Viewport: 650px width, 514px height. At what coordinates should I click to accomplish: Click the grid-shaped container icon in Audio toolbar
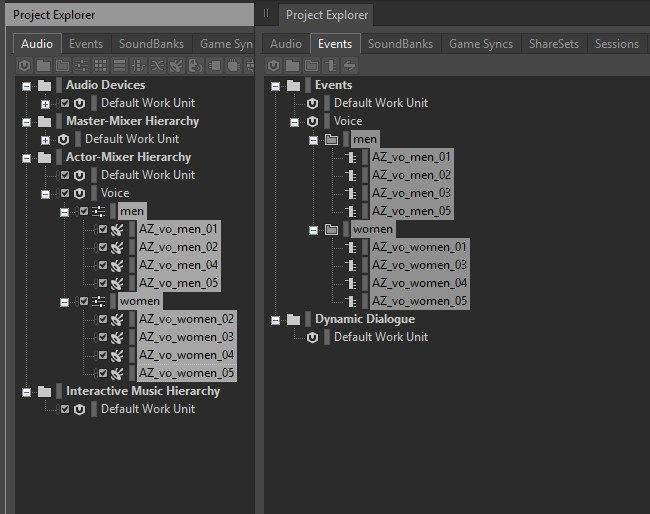(x=100, y=65)
